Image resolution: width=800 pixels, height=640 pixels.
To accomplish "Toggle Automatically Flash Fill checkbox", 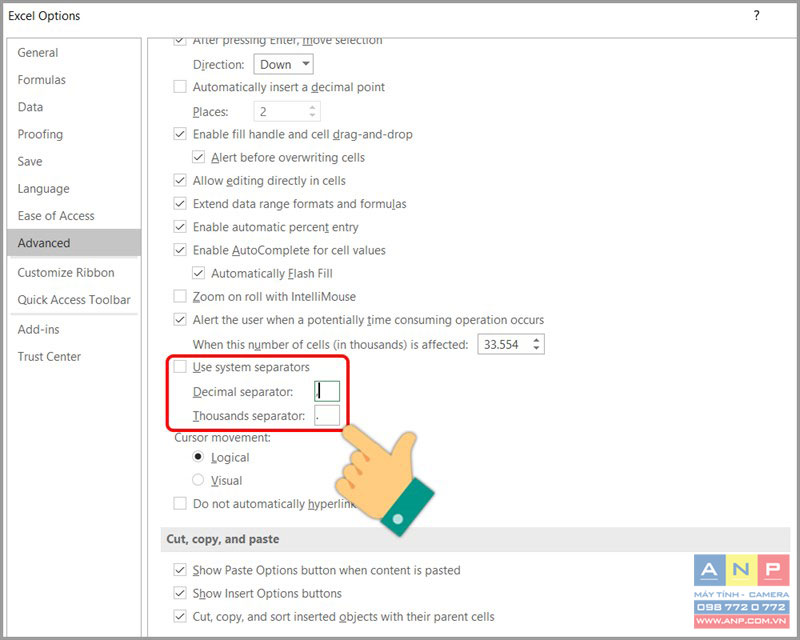I will point(198,274).
